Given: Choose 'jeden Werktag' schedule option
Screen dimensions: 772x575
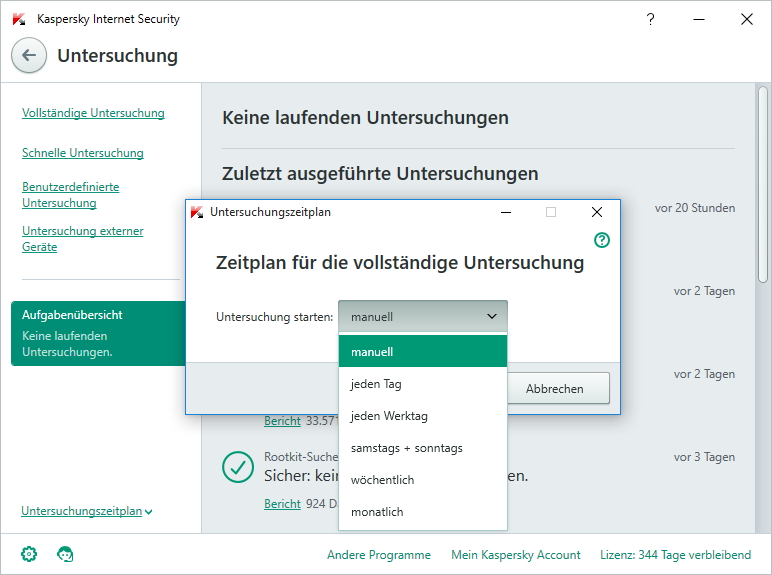Looking at the screenshot, I should 423,415.
